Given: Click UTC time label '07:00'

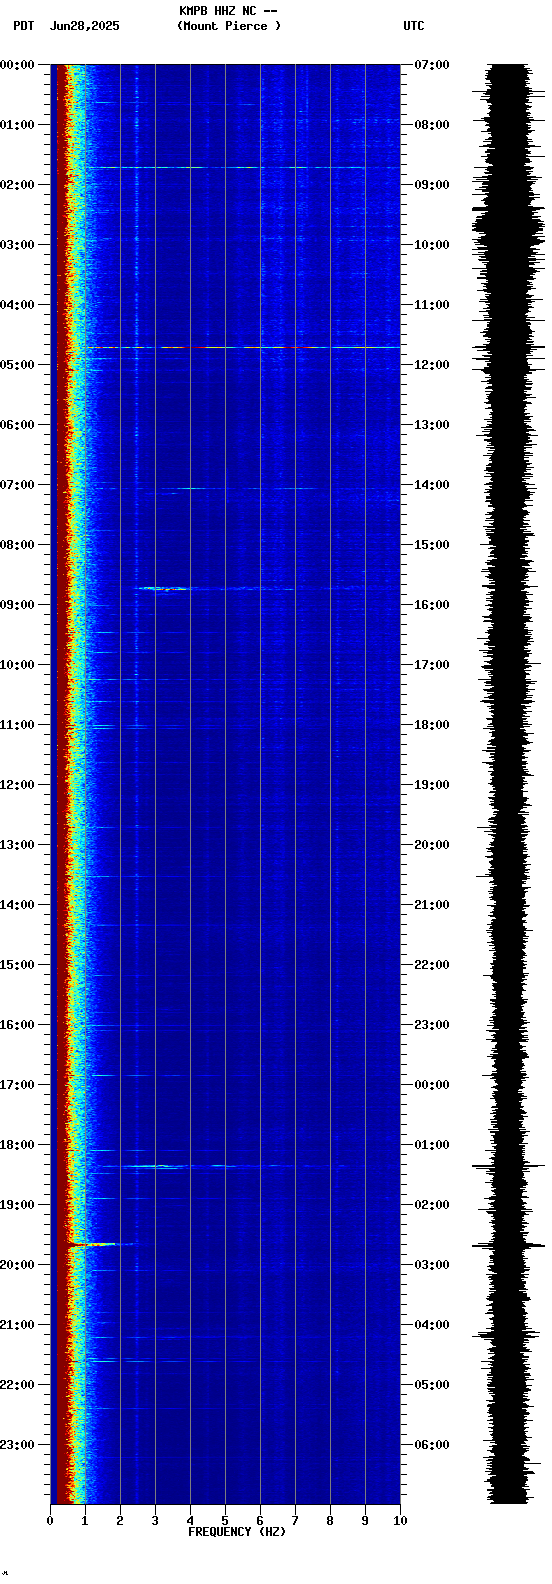Looking at the screenshot, I should click(x=432, y=65).
